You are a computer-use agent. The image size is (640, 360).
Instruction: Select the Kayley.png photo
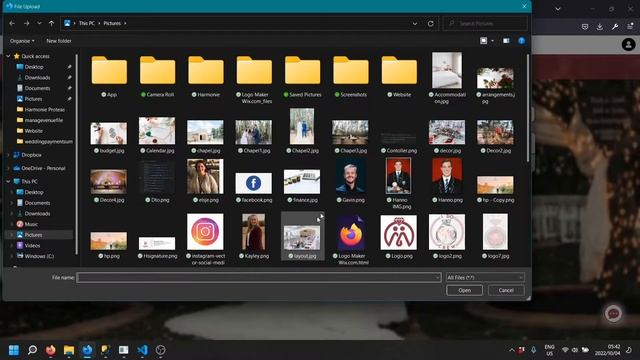click(253, 232)
